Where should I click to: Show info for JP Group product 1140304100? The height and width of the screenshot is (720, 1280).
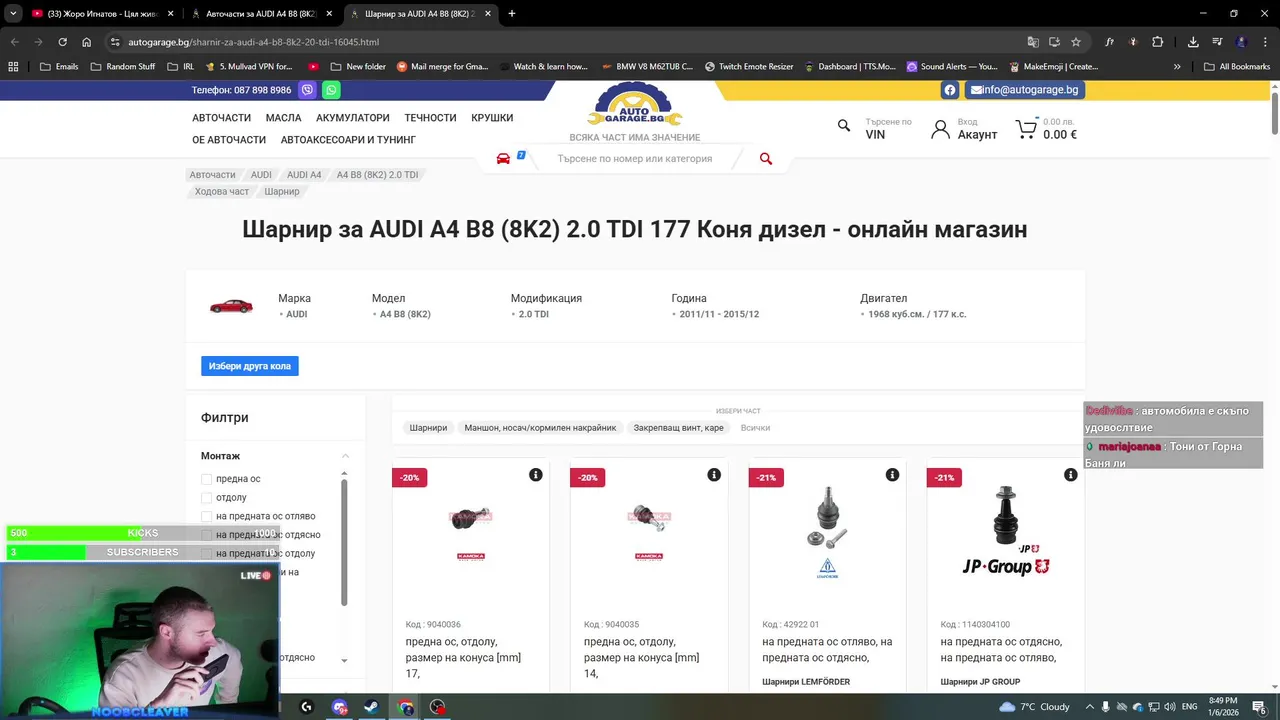point(1070,475)
